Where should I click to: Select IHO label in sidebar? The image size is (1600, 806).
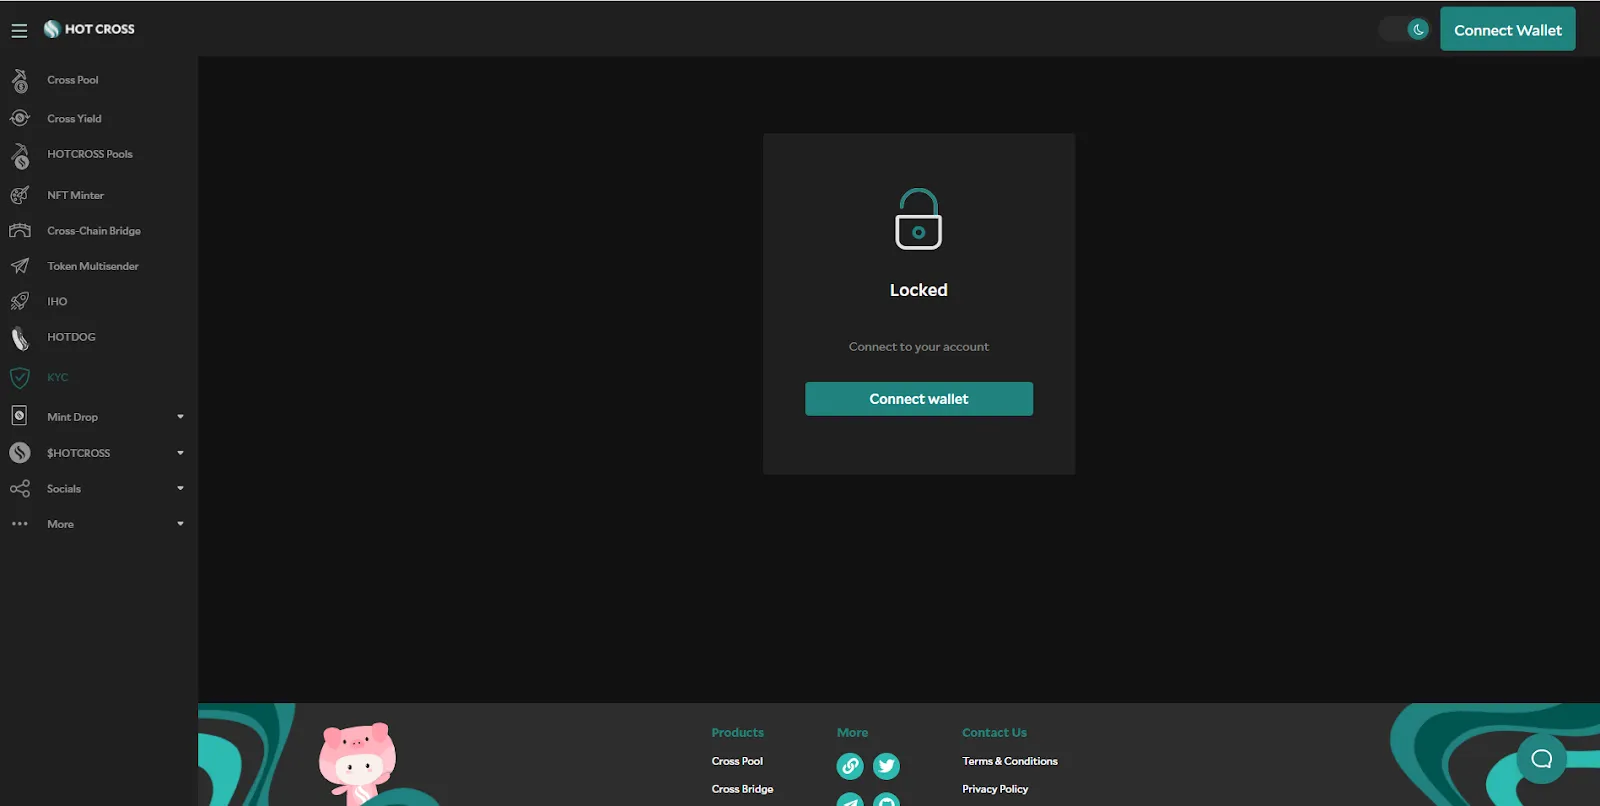(x=57, y=301)
